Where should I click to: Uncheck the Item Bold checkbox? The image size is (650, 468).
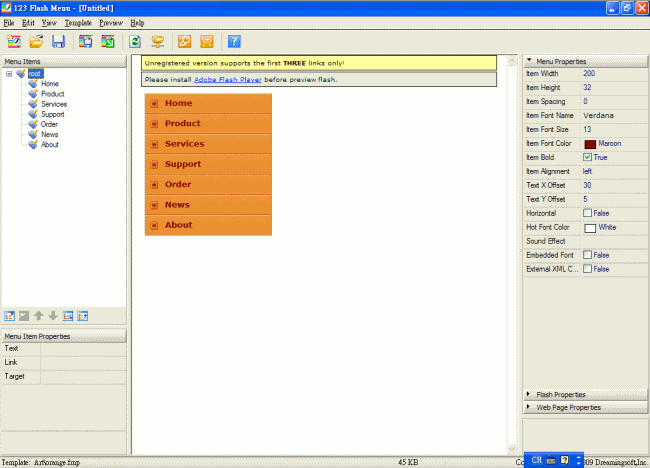coord(588,157)
